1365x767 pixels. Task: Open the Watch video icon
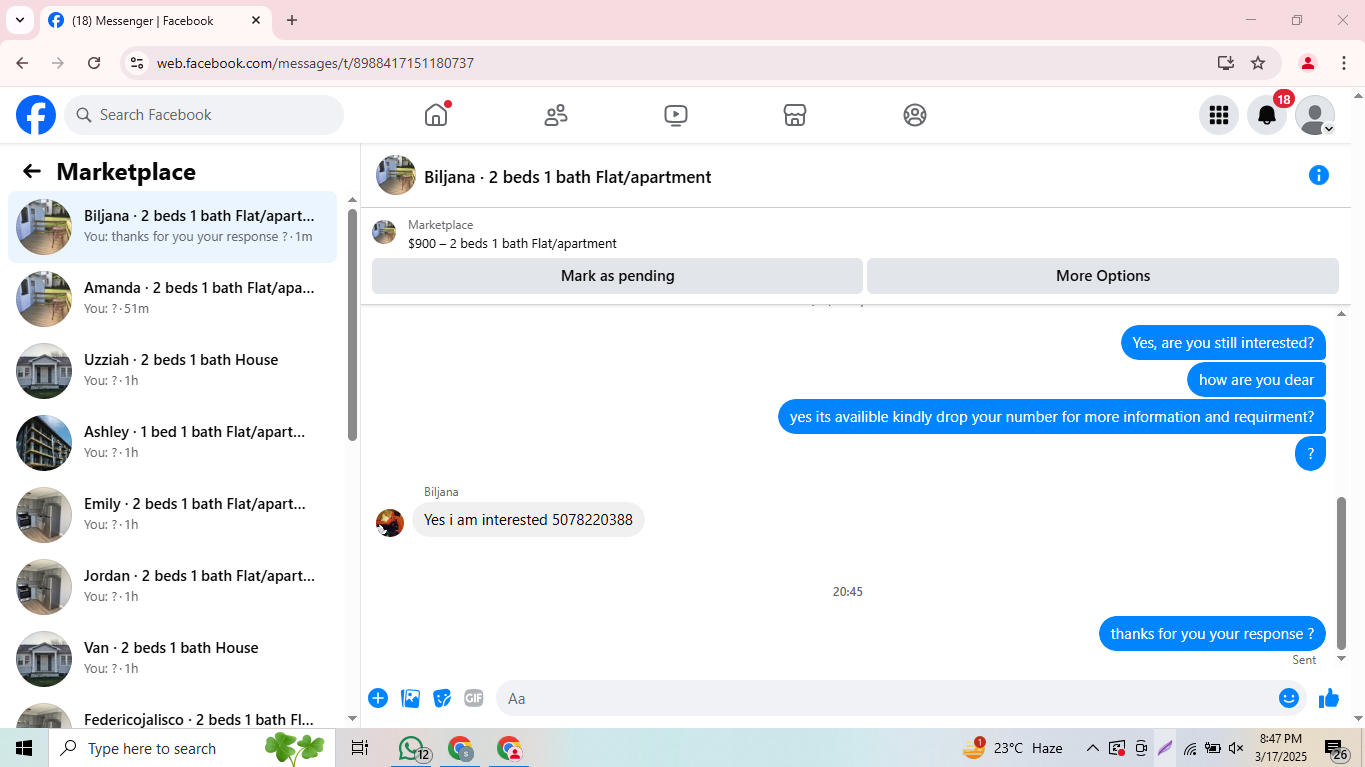(676, 115)
